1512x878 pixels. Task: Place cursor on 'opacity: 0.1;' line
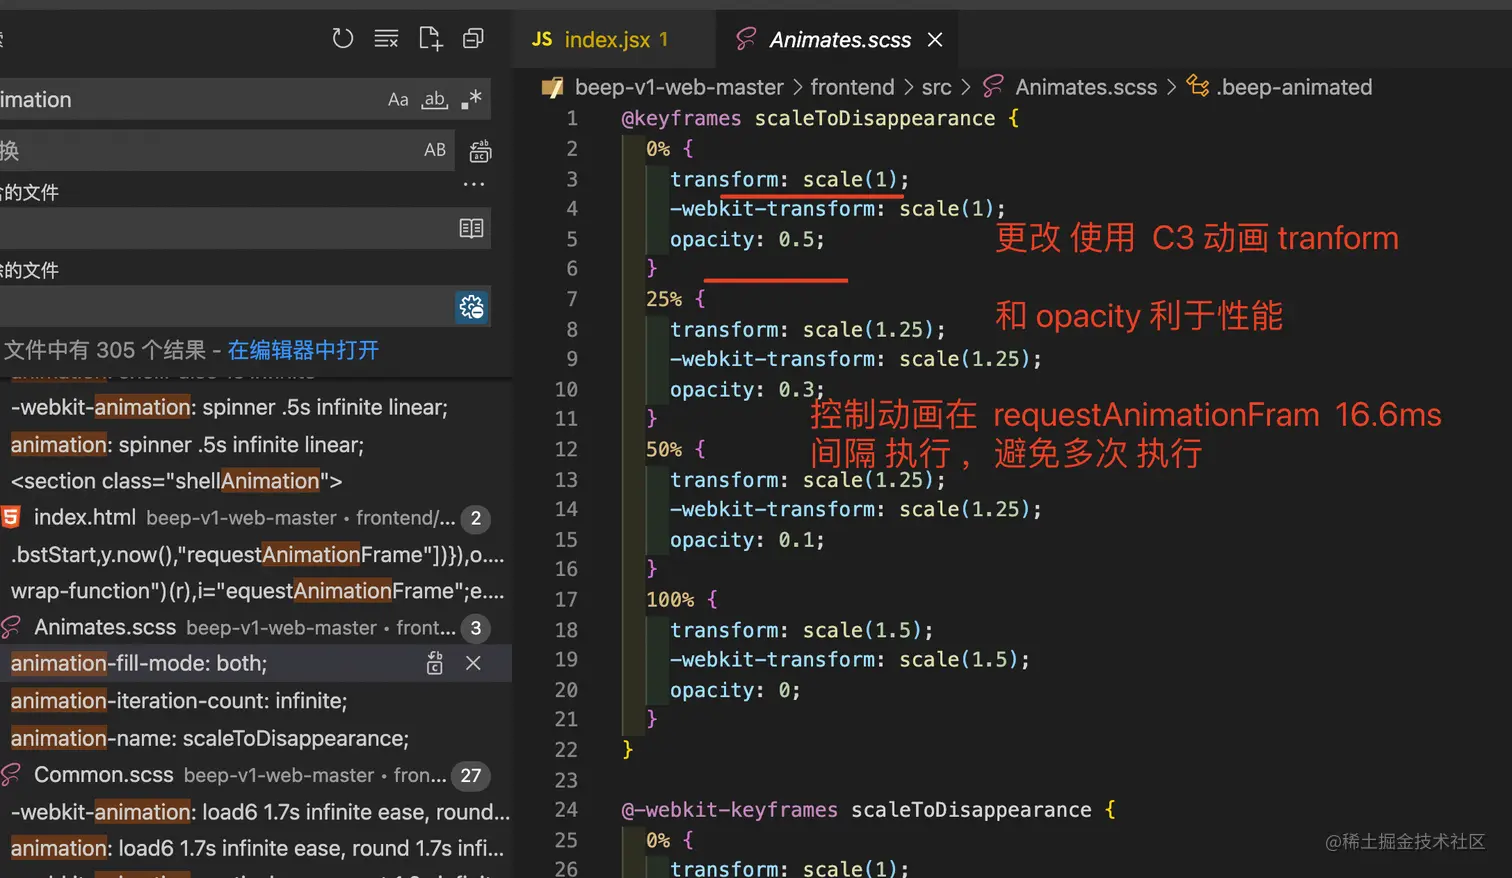[747, 539]
